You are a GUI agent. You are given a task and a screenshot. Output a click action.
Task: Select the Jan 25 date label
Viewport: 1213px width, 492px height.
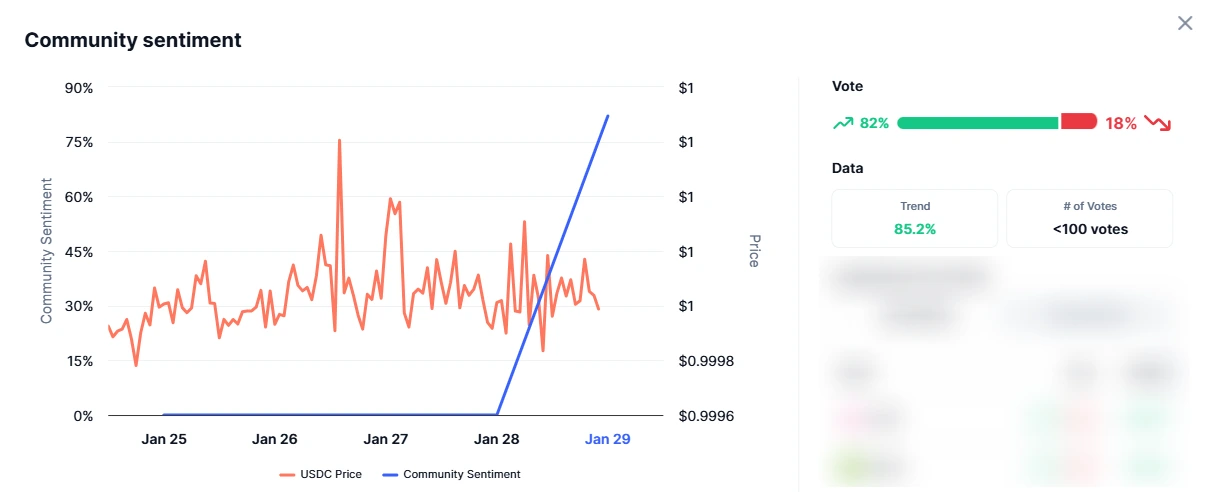164,439
